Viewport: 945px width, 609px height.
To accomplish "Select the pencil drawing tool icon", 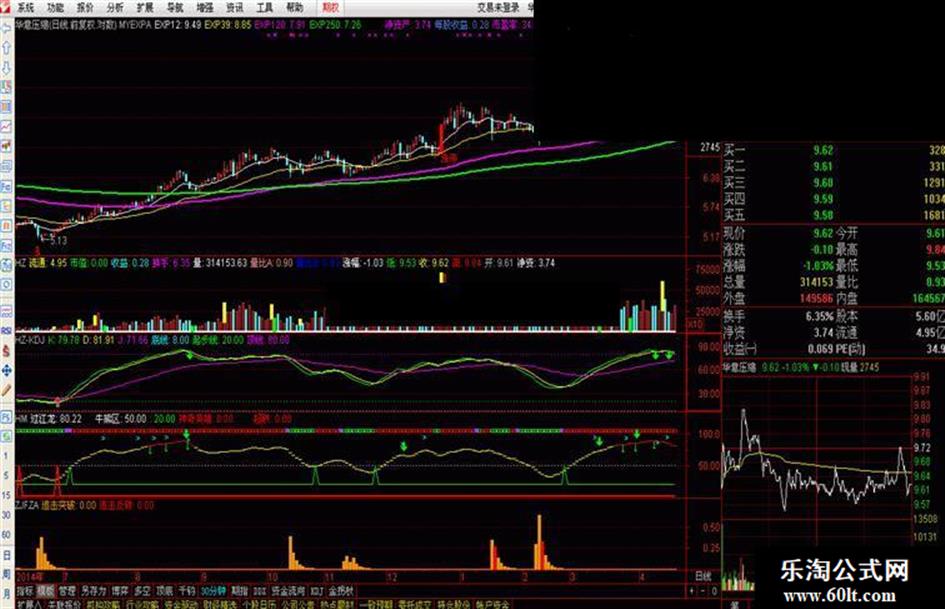I will (x=7, y=390).
